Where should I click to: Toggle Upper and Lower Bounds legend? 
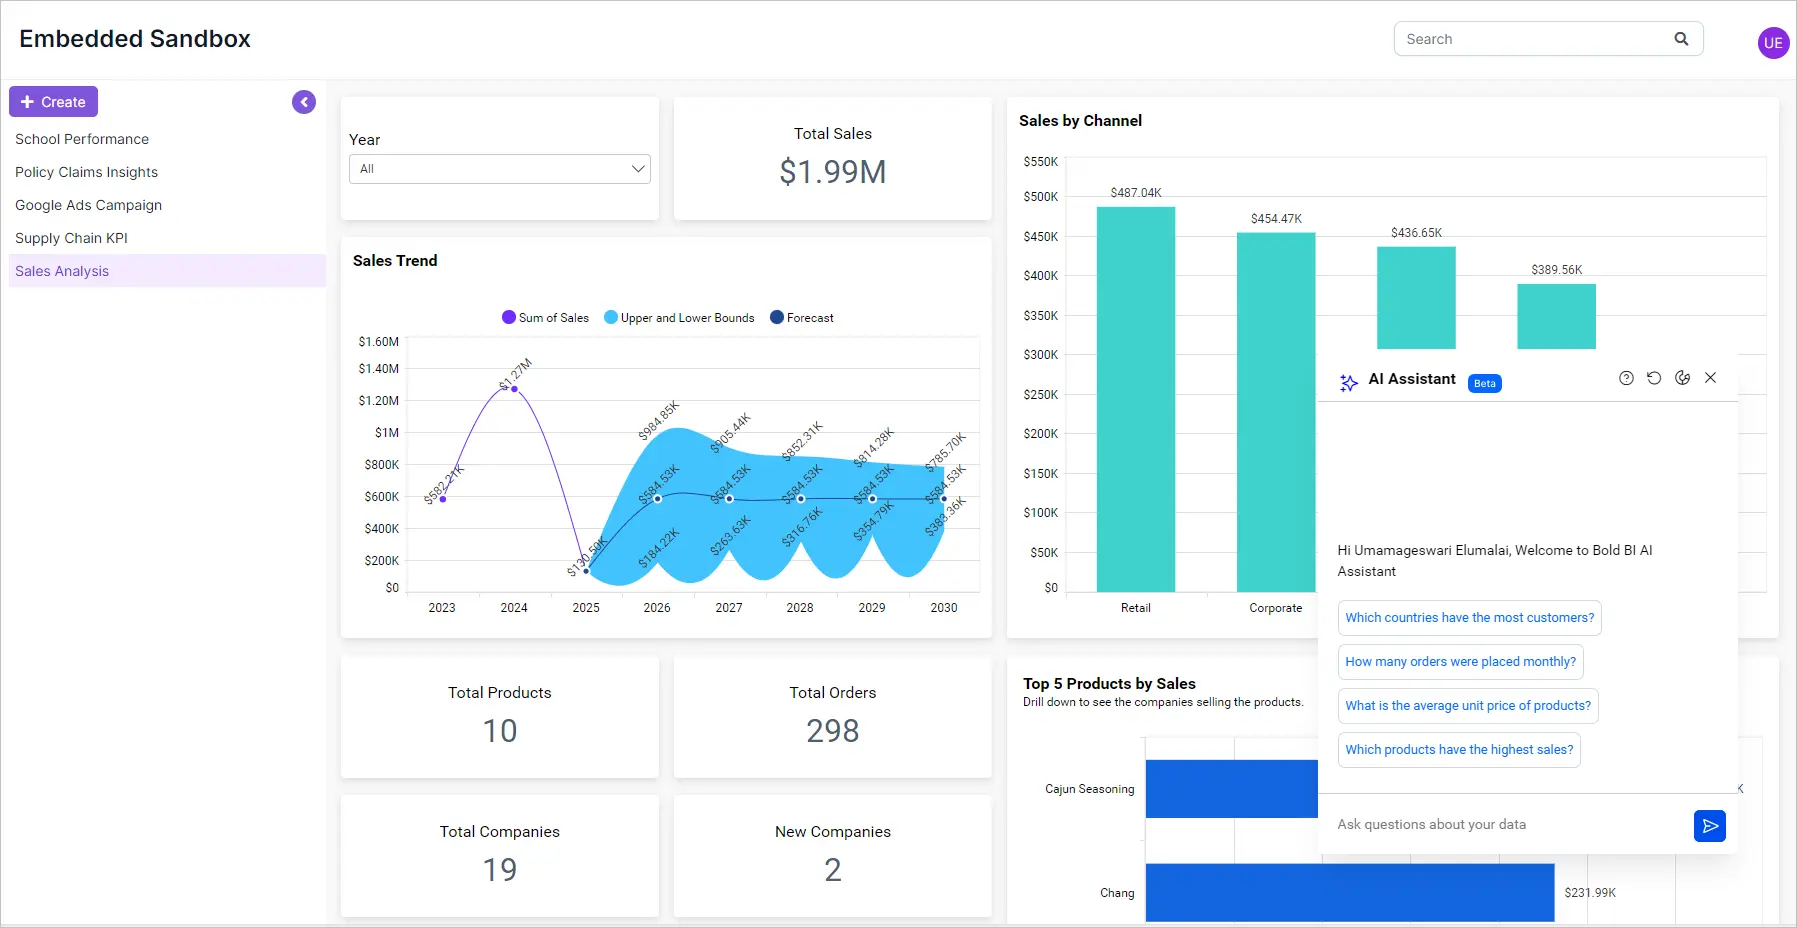point(679,318)
